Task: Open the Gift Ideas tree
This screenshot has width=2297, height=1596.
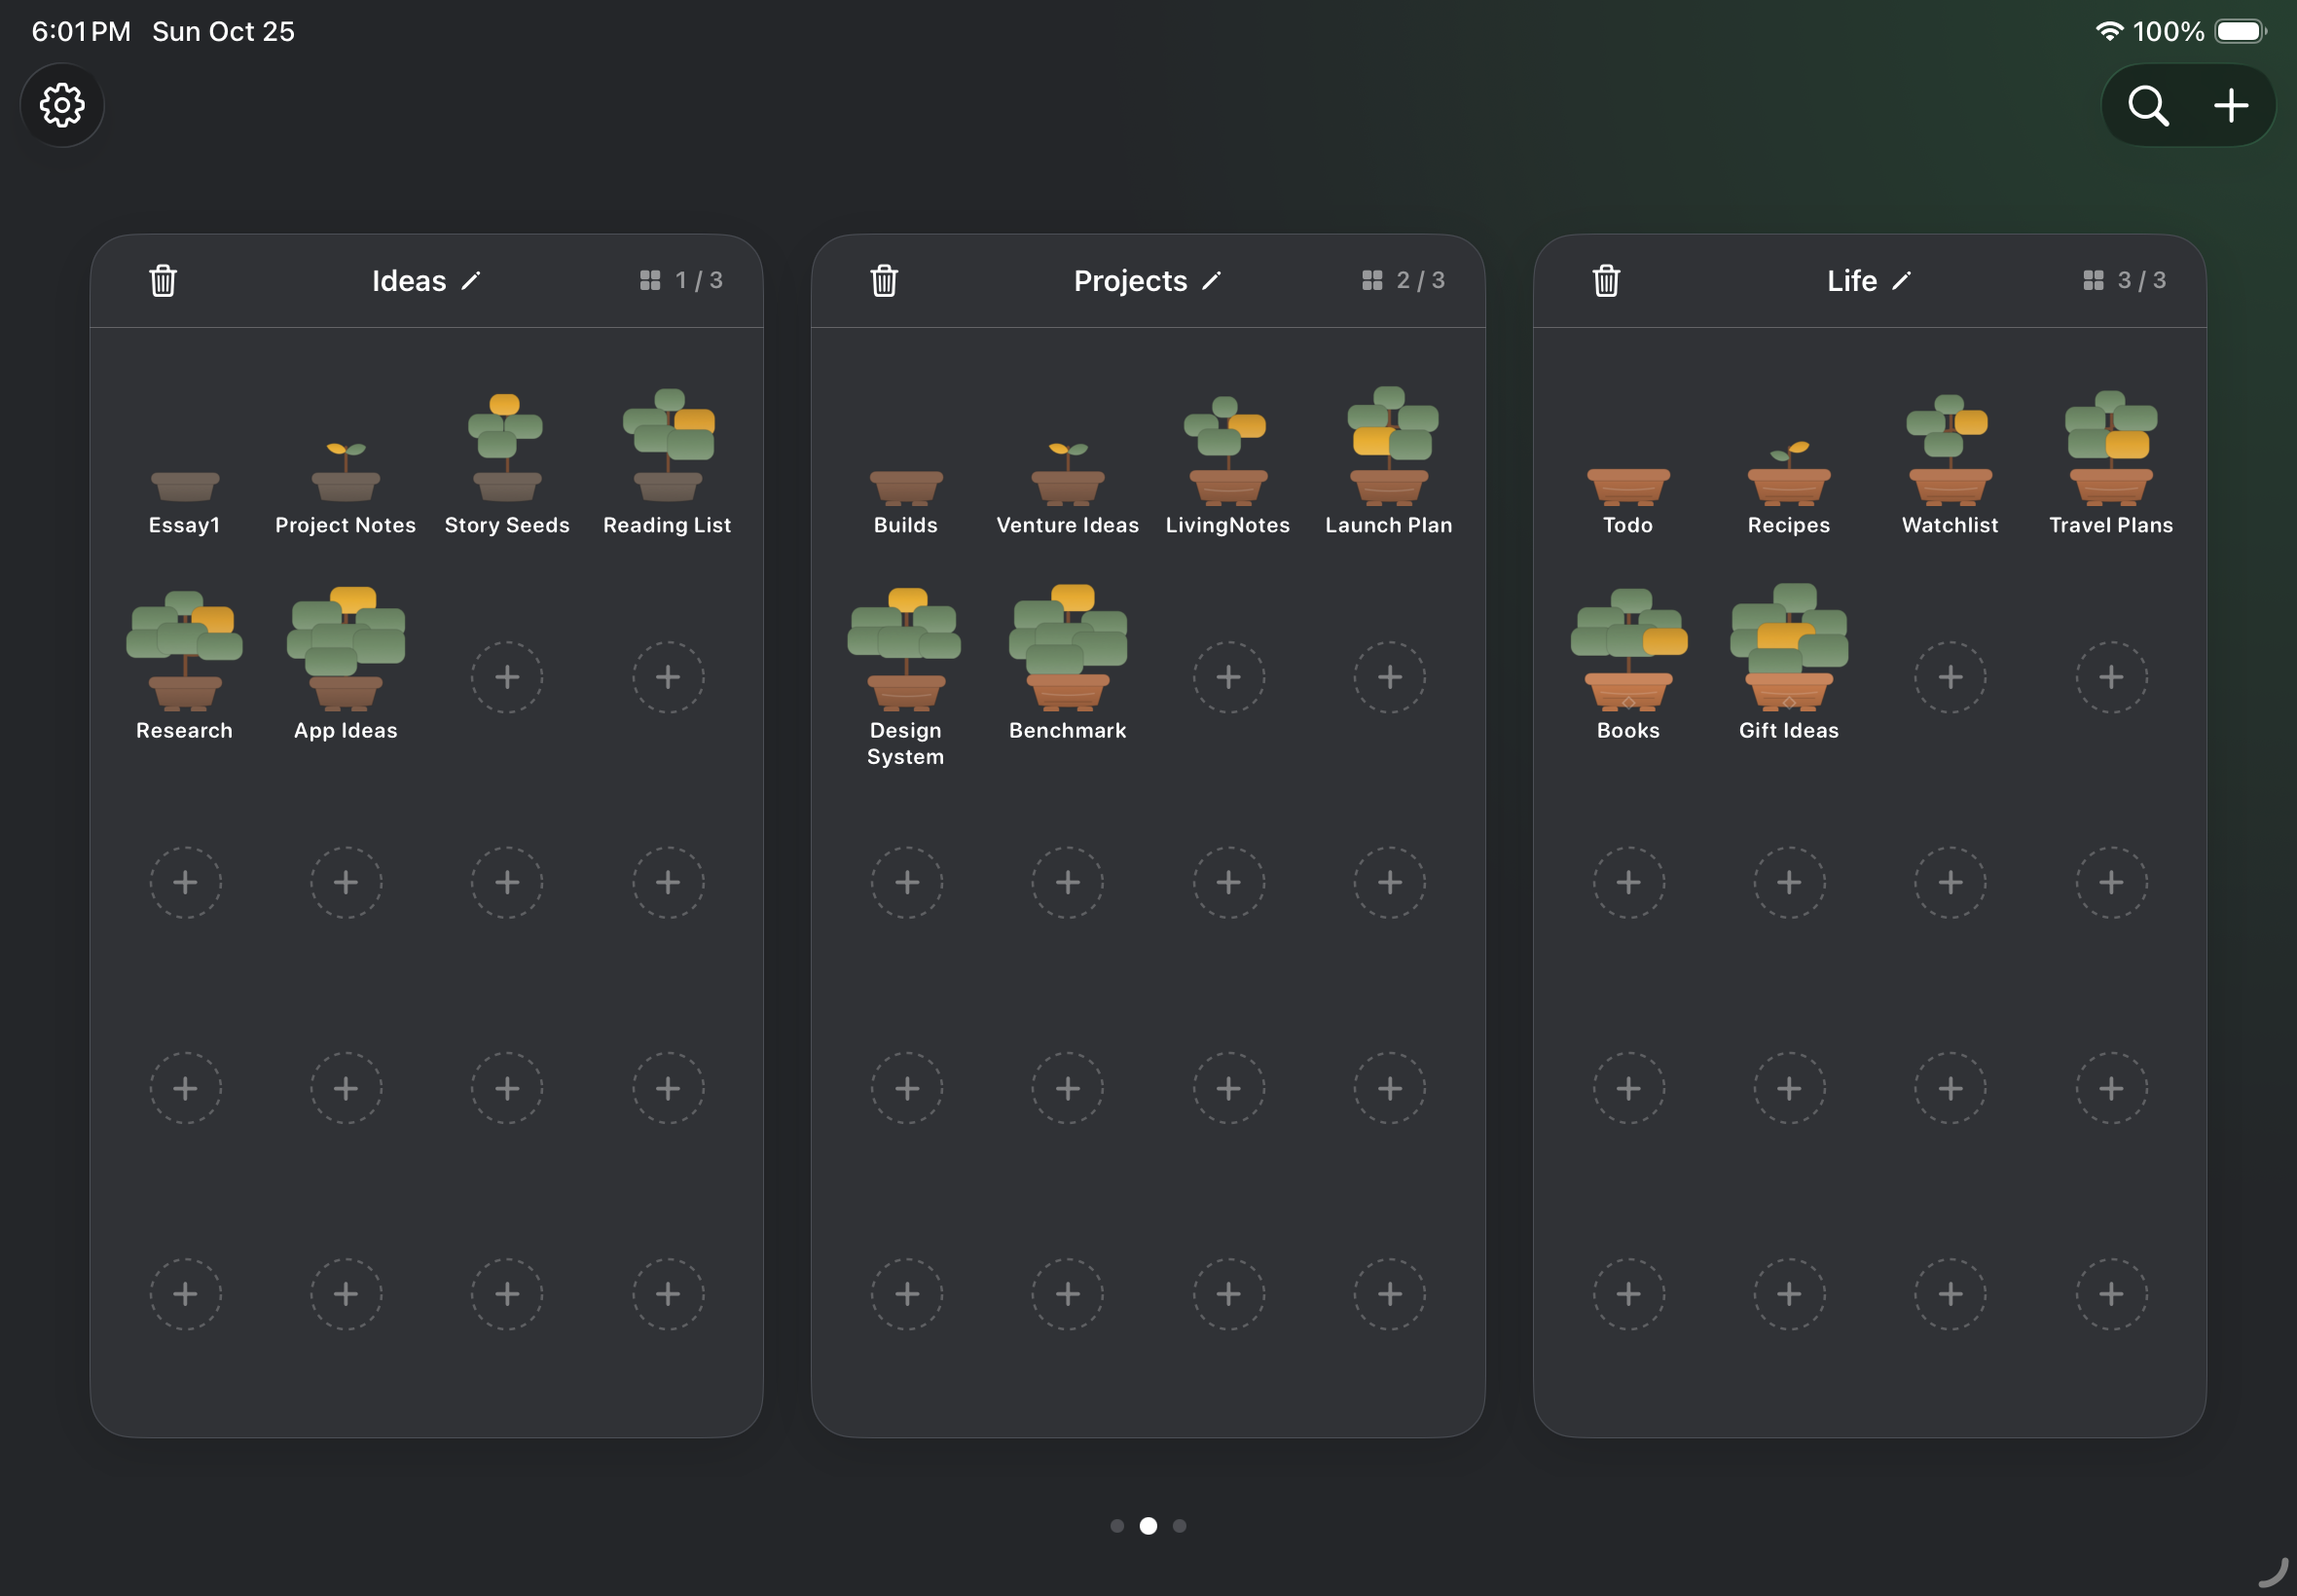Action: 1789,647
